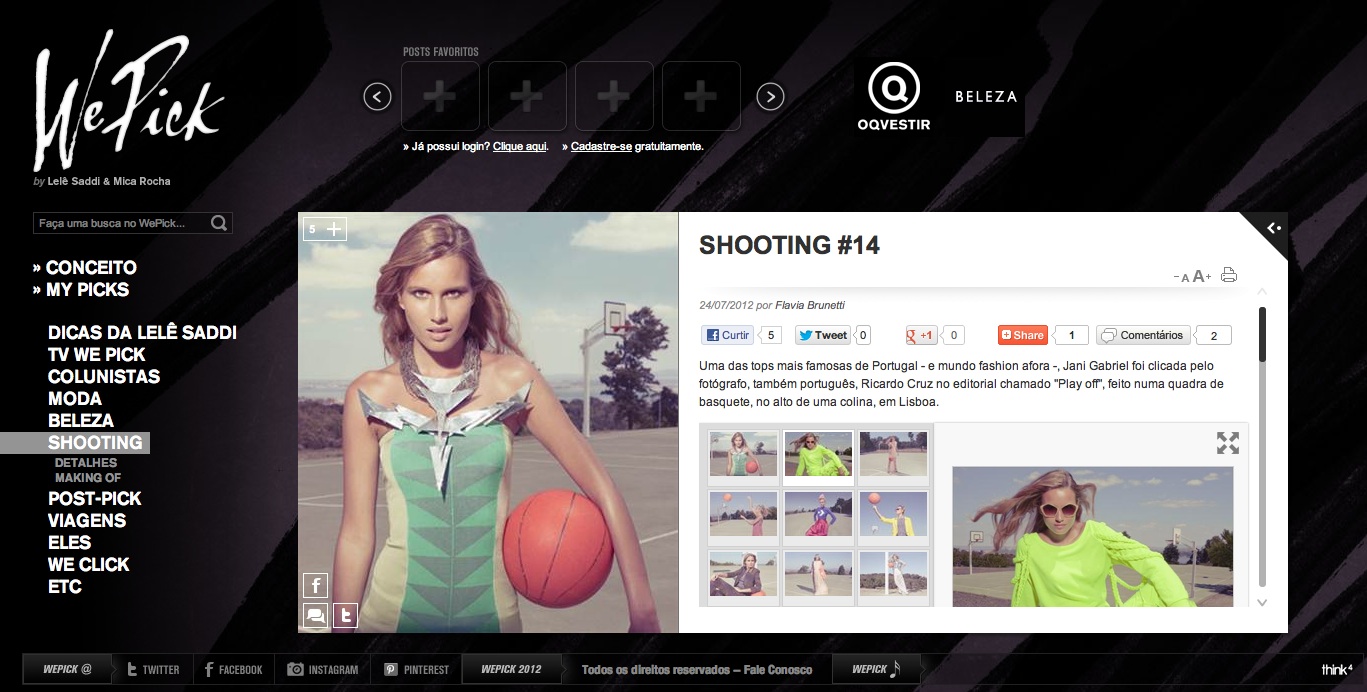This screenshot has height=692, width=1367.
Task: Click the article scroll up arrow
Action: coord(1262,292)
